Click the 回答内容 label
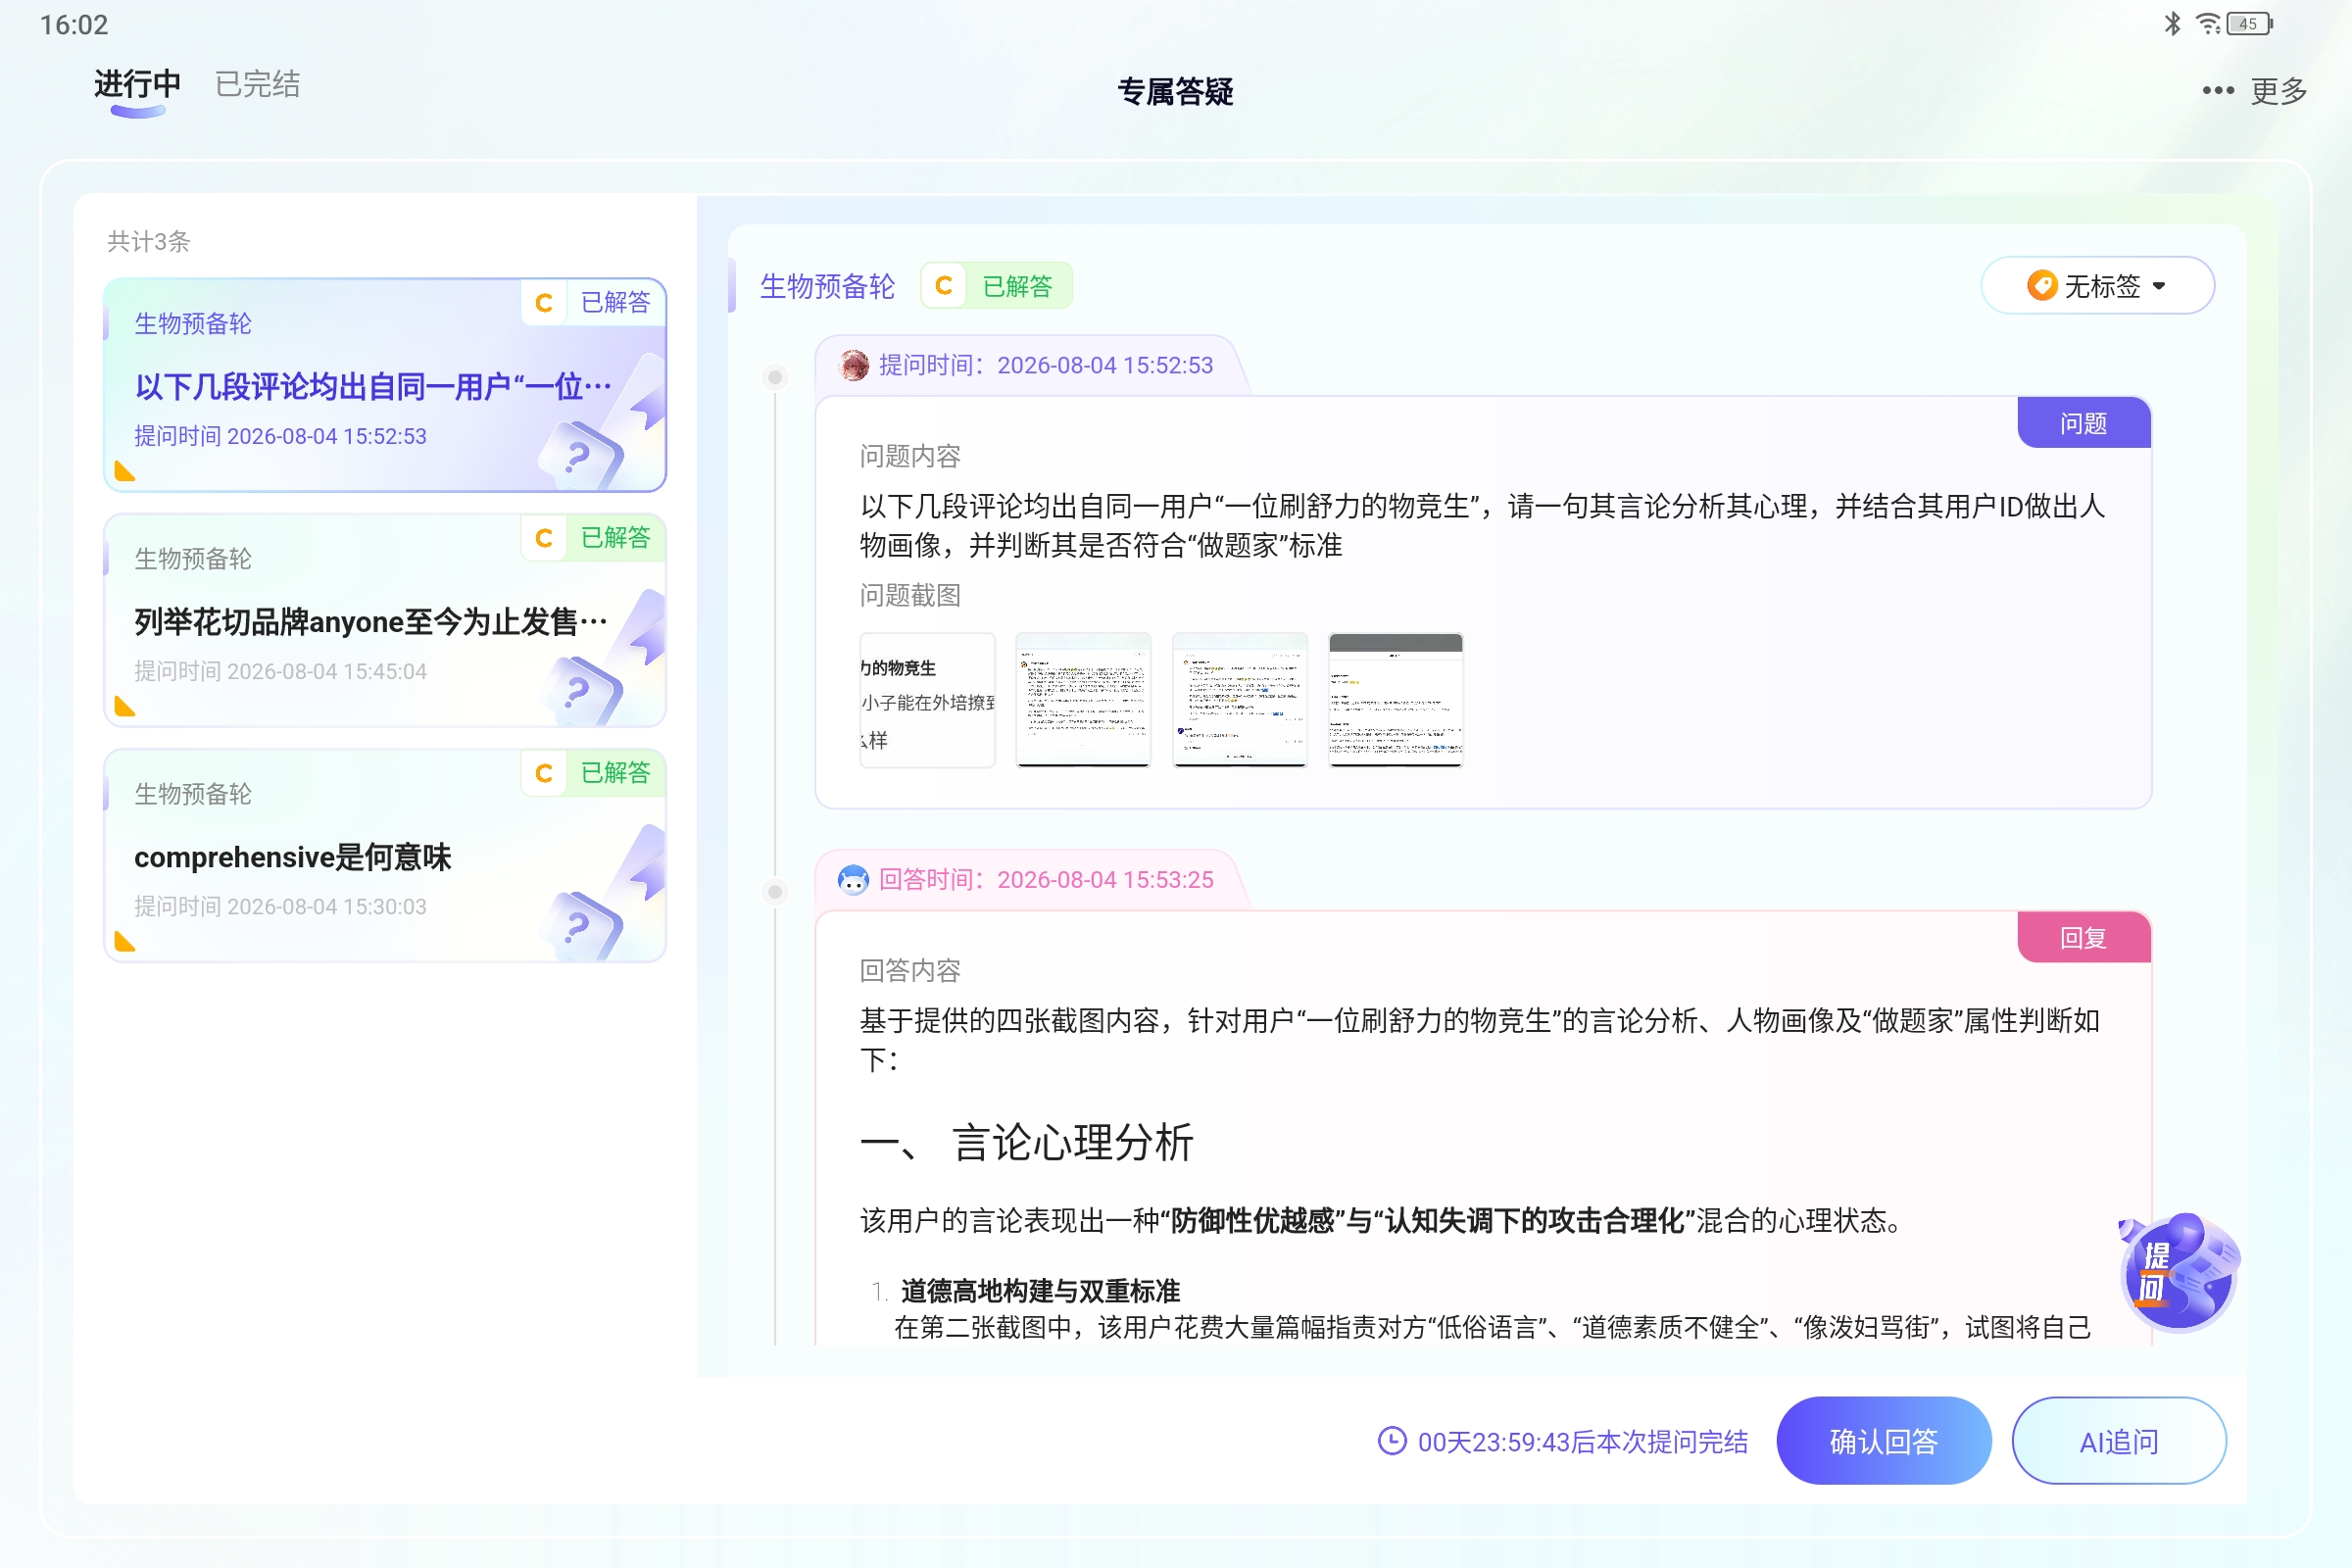2352x1568 pixels. pos(910,970)
